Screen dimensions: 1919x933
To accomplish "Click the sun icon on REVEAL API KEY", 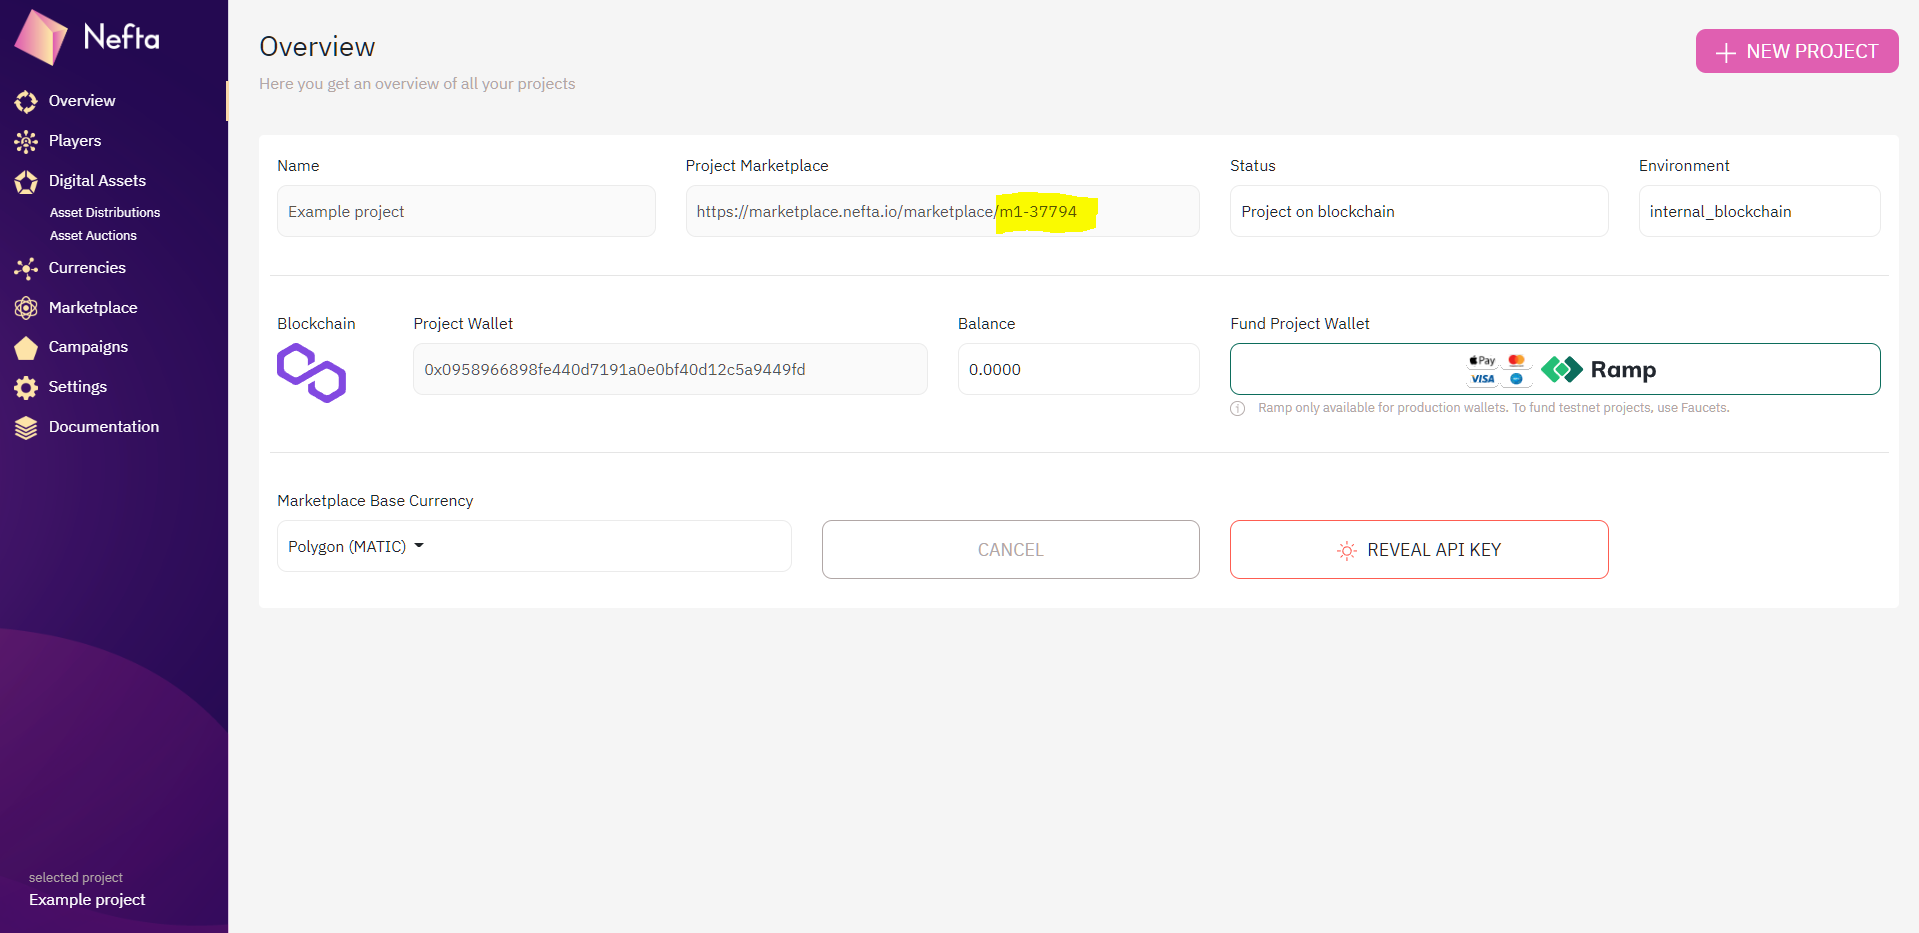I will 1347,550.
